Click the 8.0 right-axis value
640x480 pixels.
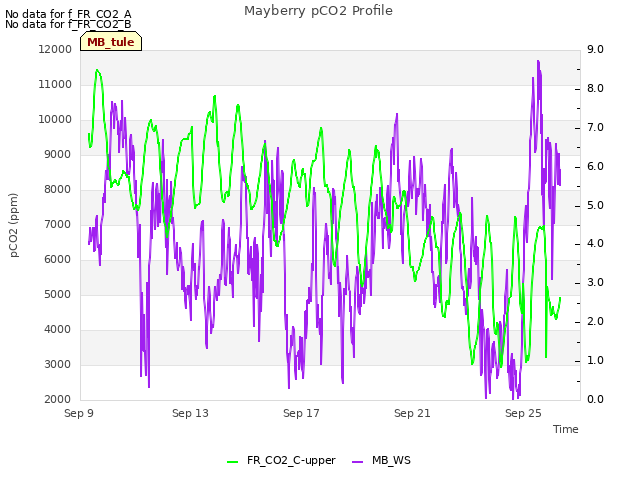(x=596, y=89)
